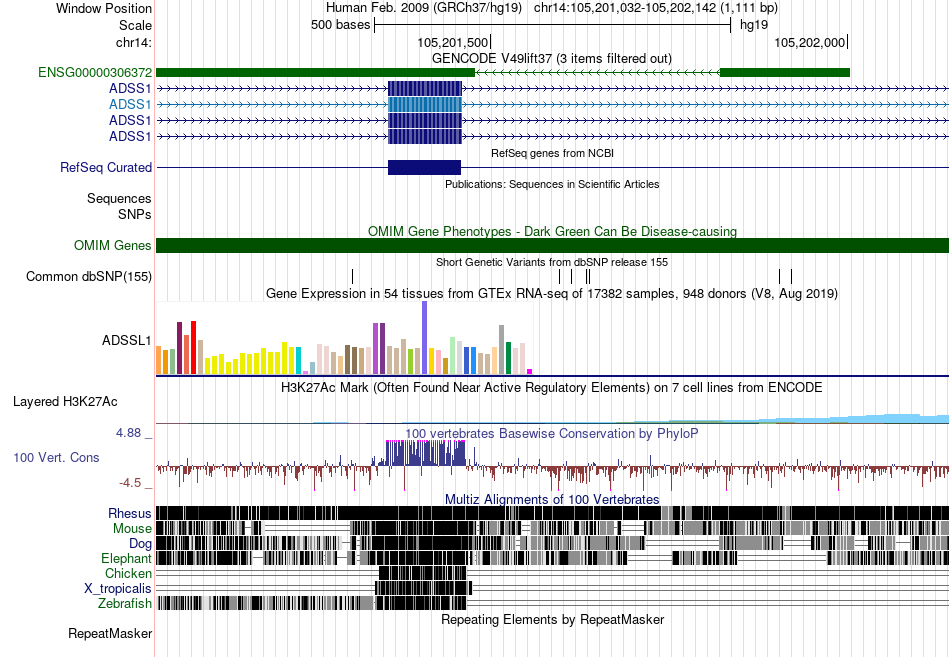Viewport: 950px width, 657px height.
Task: Click the 4.88 PhyloP upper scale value
Action: 128,433
